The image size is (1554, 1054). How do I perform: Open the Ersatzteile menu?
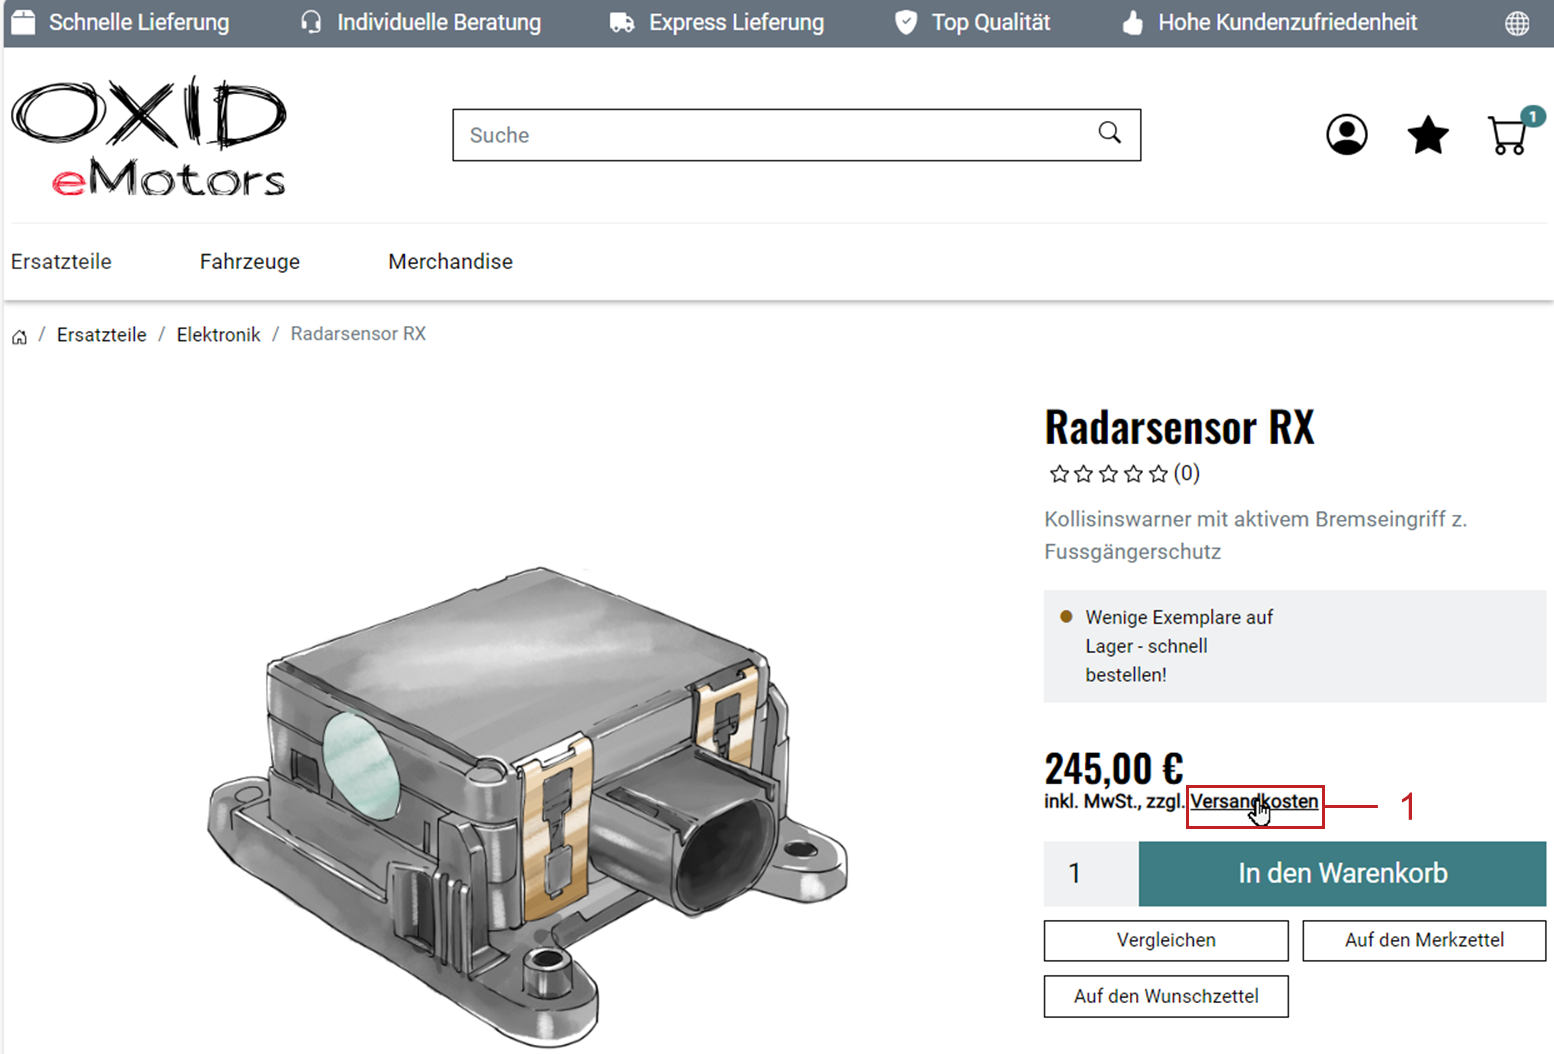61,262
